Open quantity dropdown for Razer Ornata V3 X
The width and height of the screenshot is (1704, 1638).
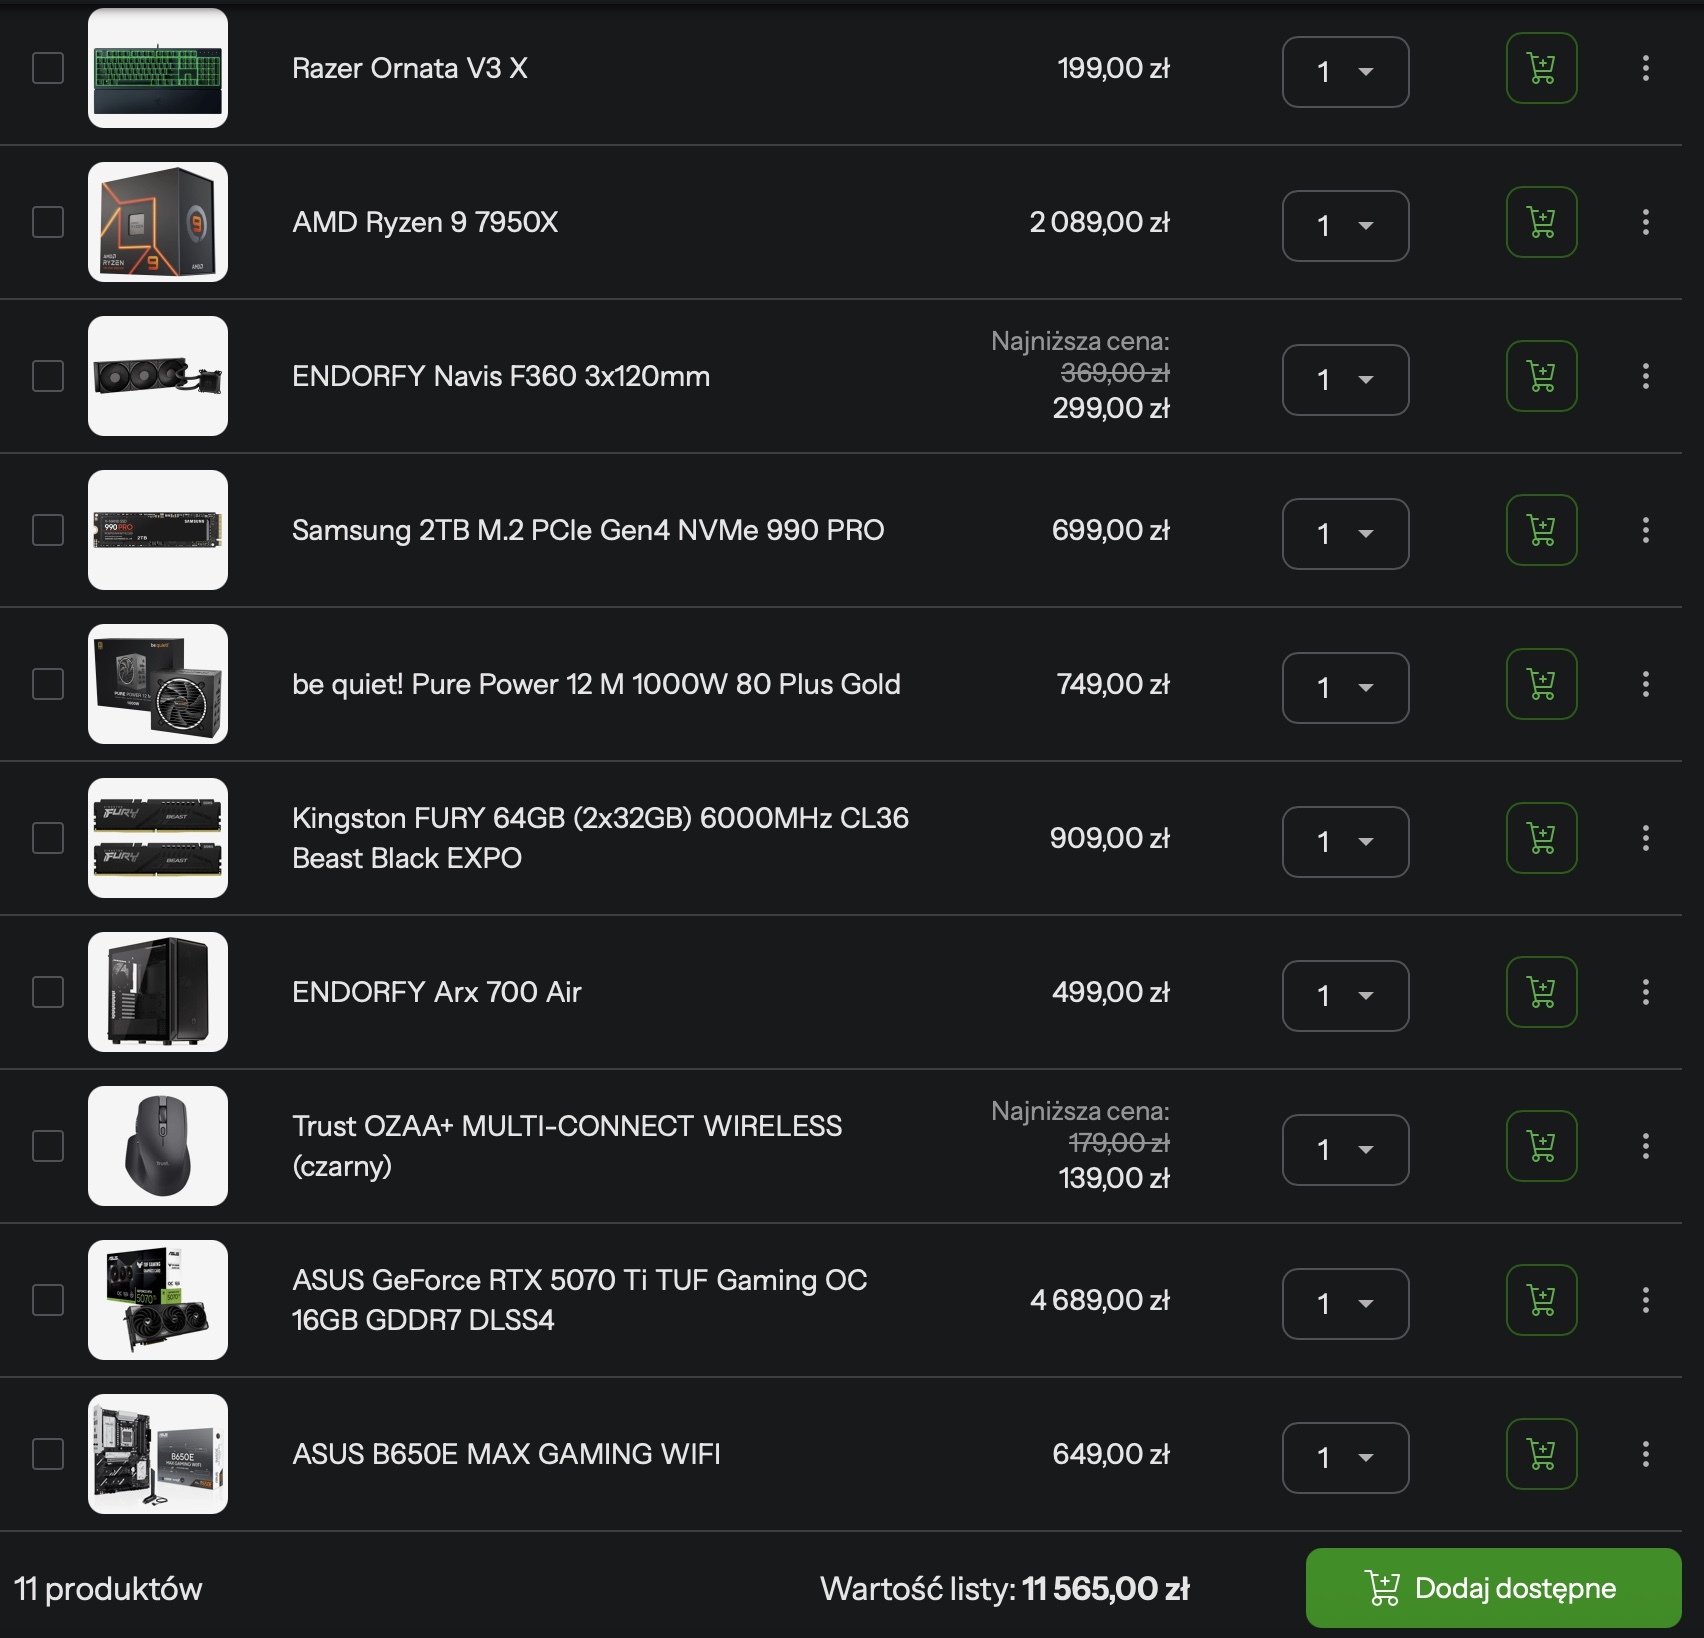pyautogui.click(x=1345, y=72)
